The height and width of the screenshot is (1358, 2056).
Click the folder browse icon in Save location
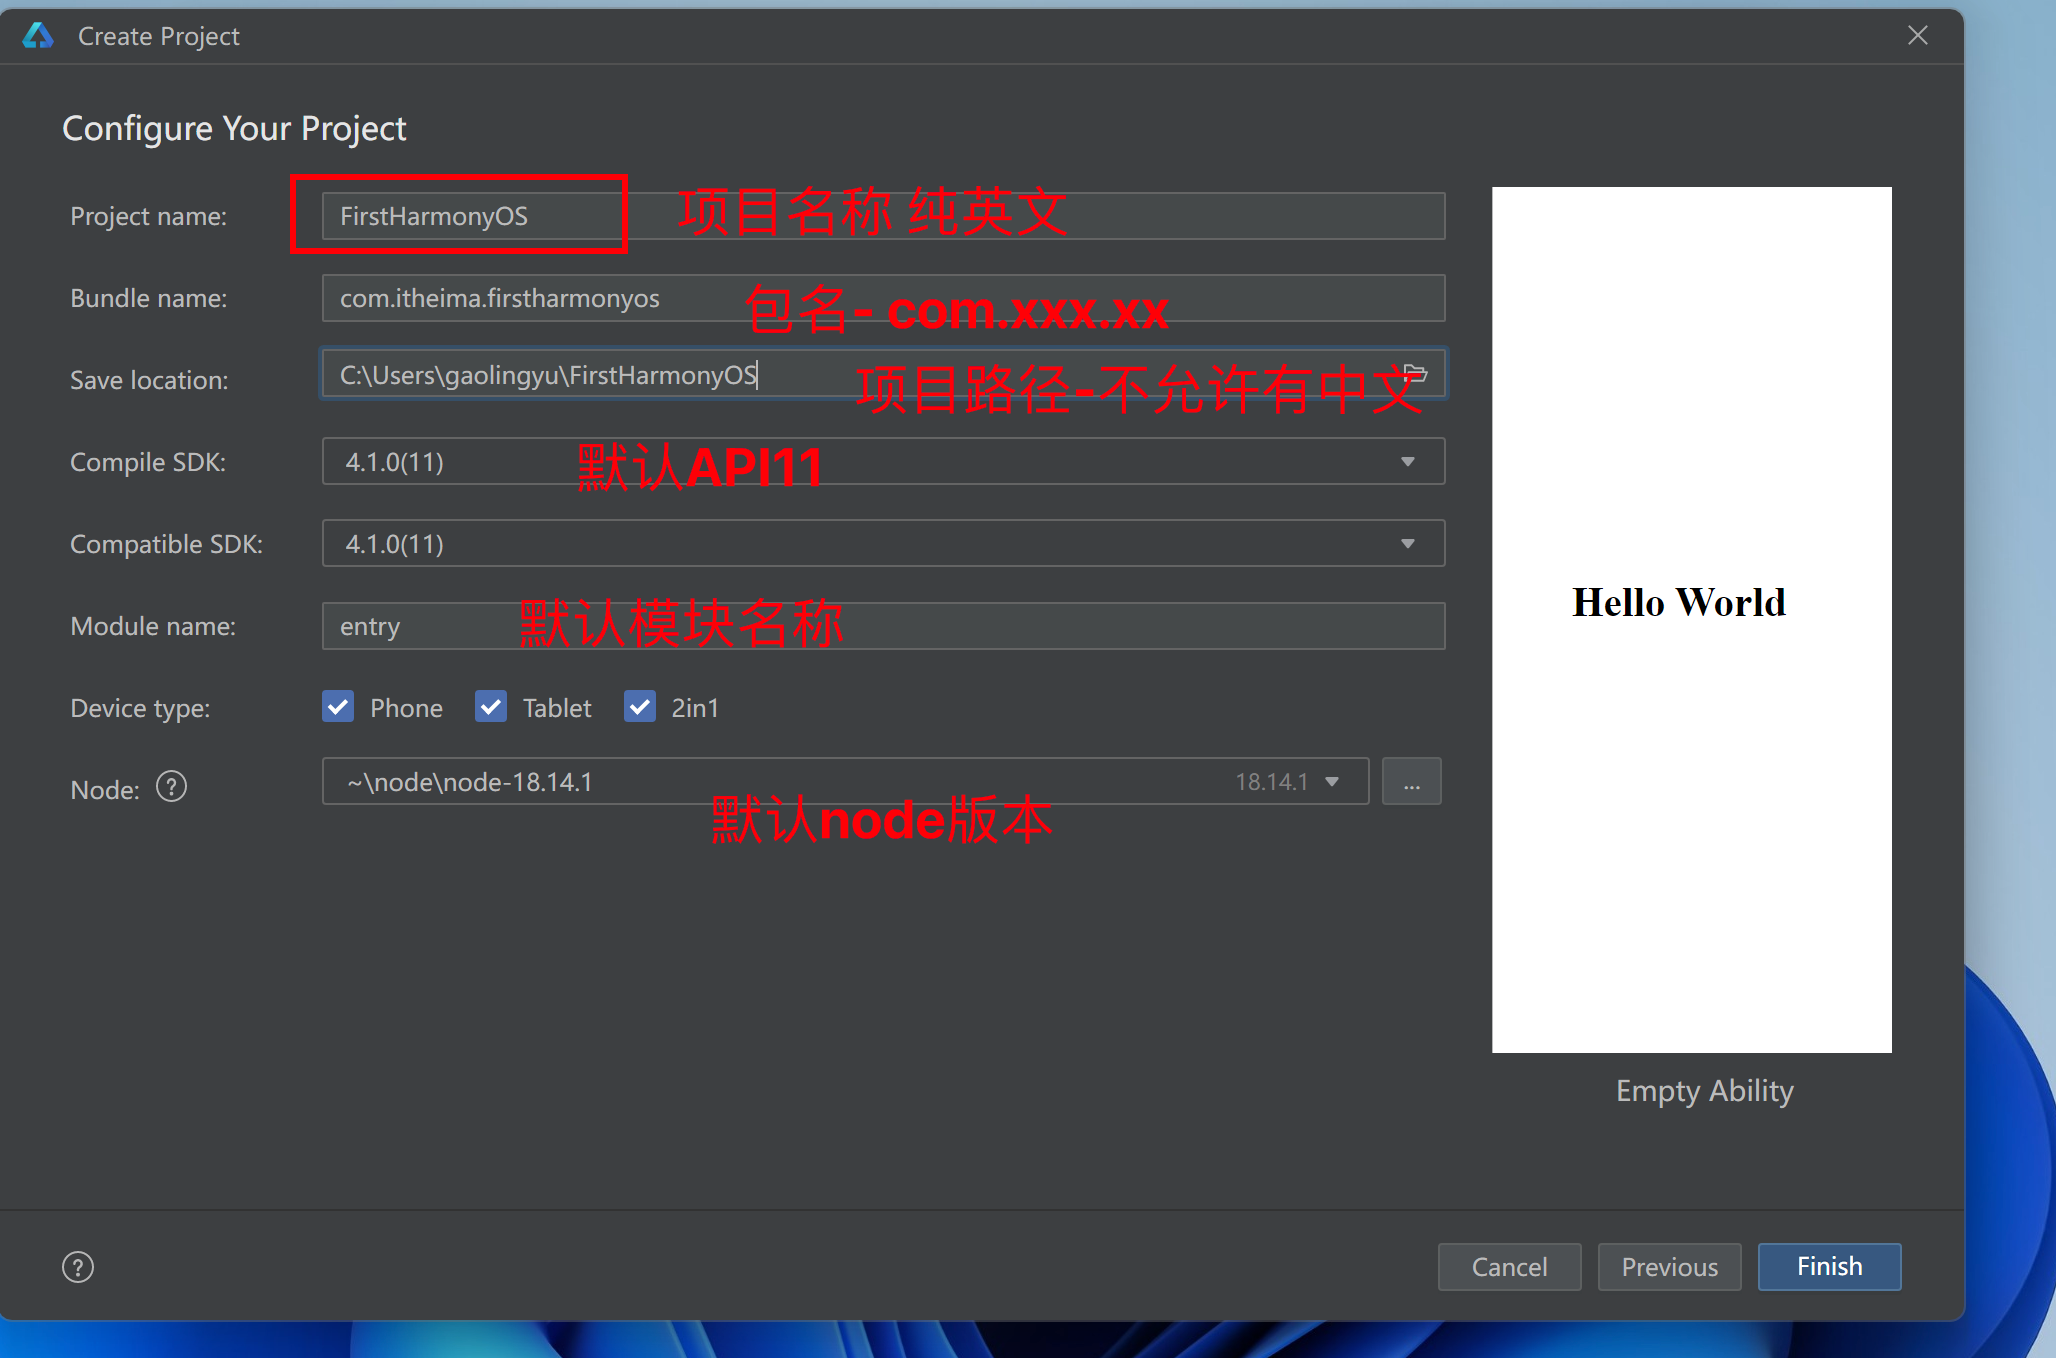[1415, 374]
